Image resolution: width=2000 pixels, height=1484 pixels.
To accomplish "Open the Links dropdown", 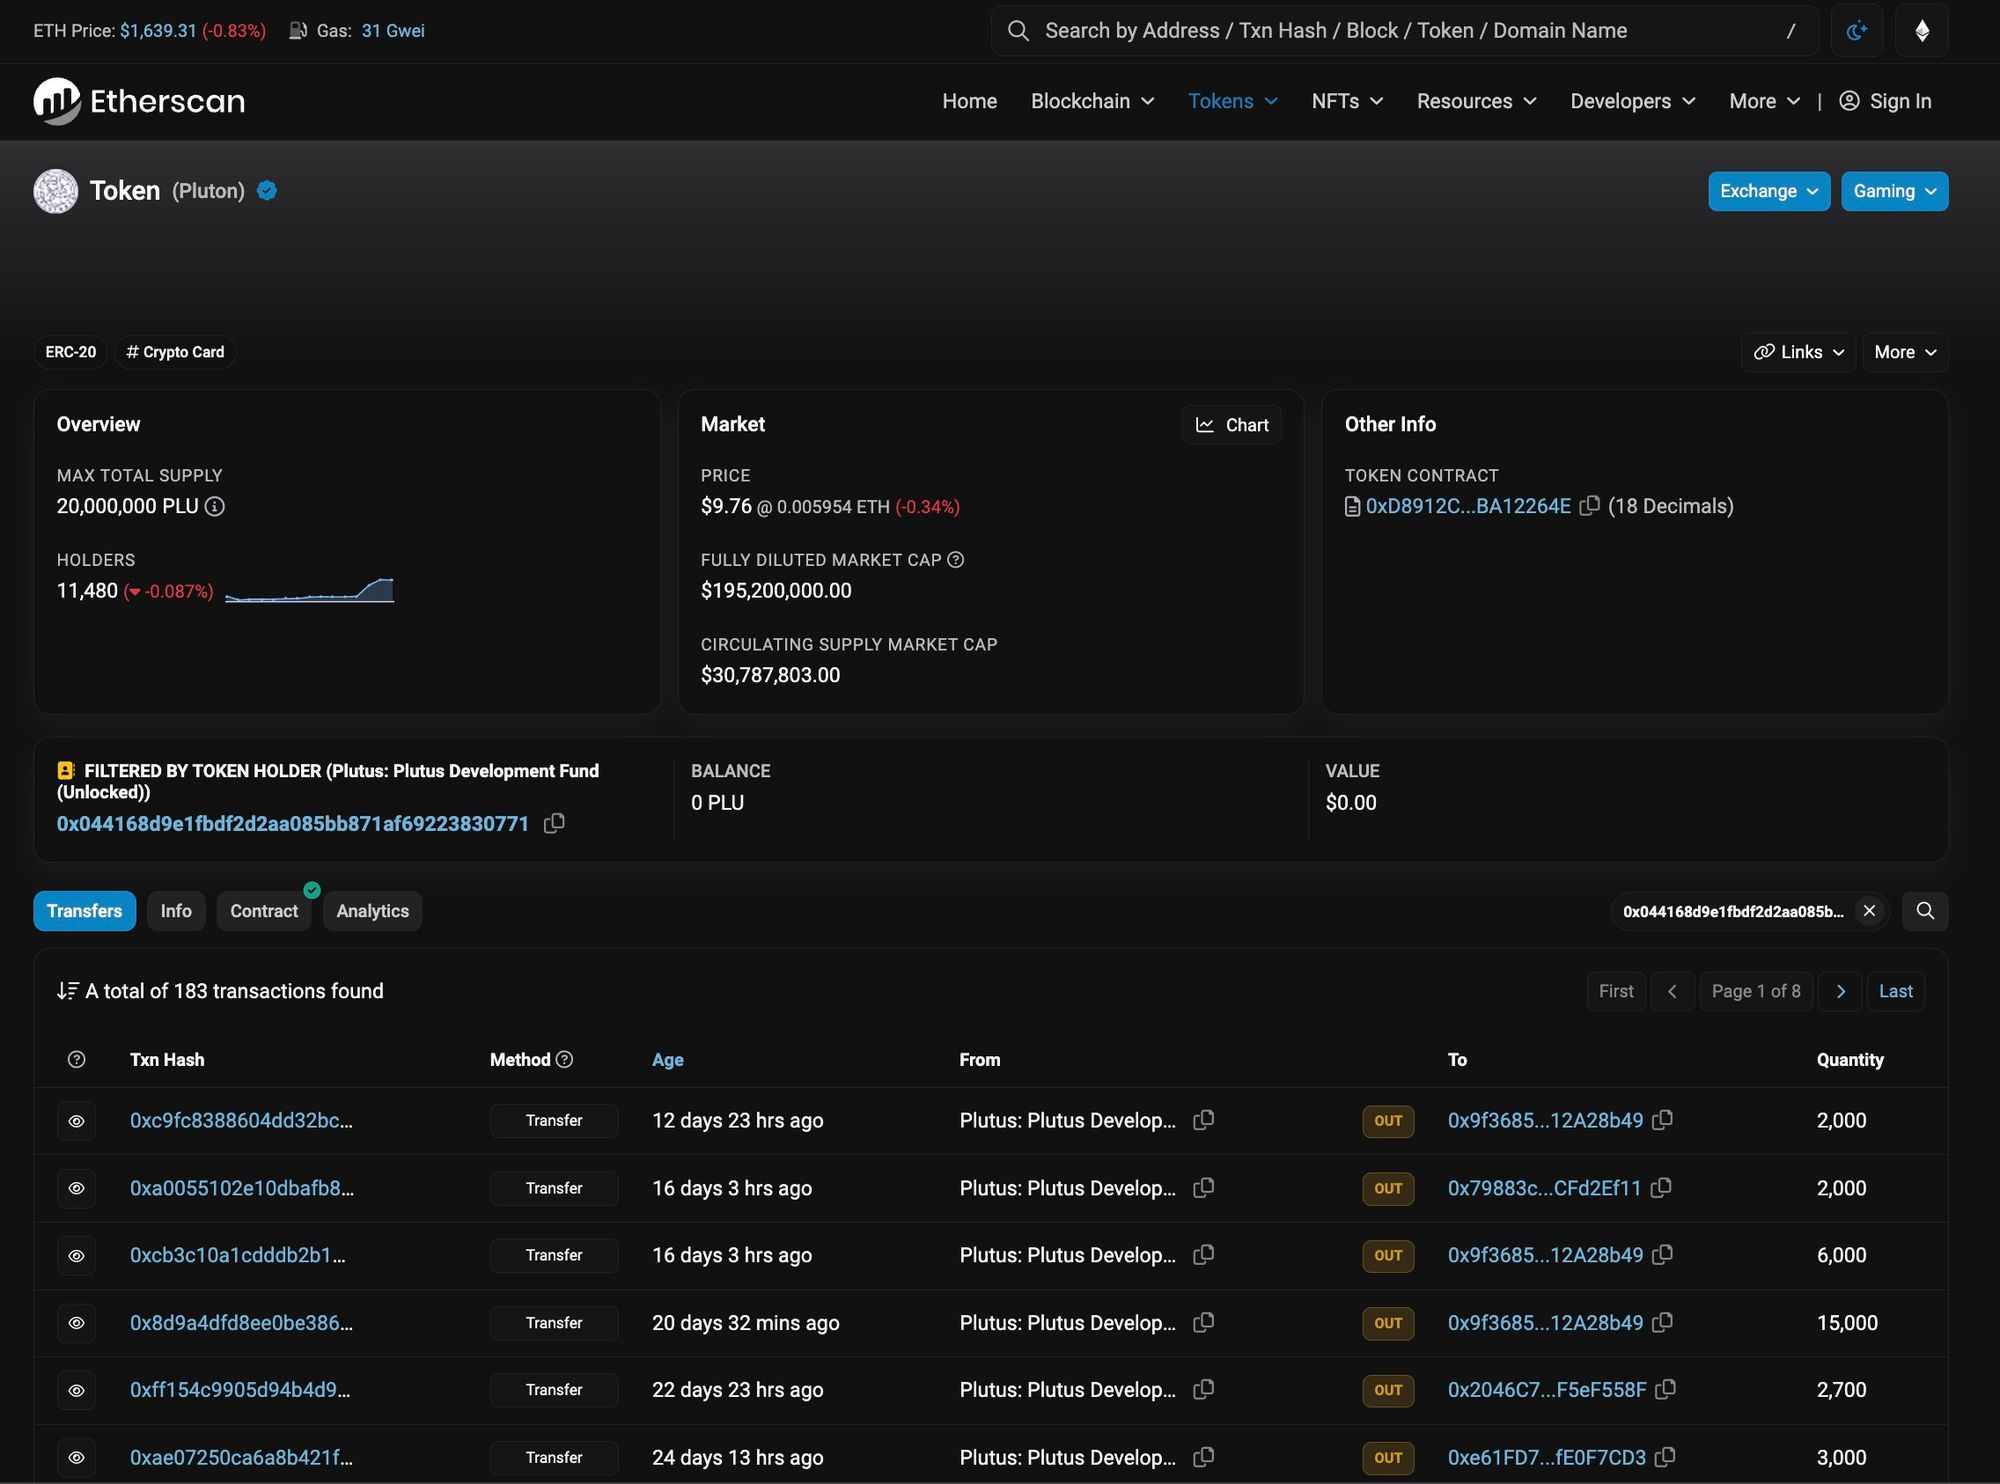I will pyautogui.click(x=1798, y=352).
